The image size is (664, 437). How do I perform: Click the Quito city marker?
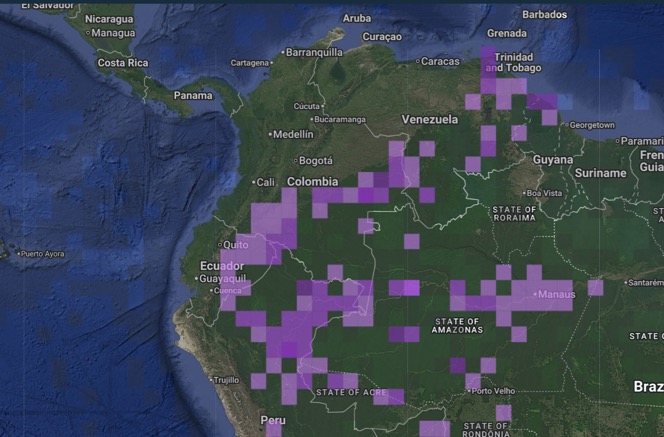(x=220, y=245)
